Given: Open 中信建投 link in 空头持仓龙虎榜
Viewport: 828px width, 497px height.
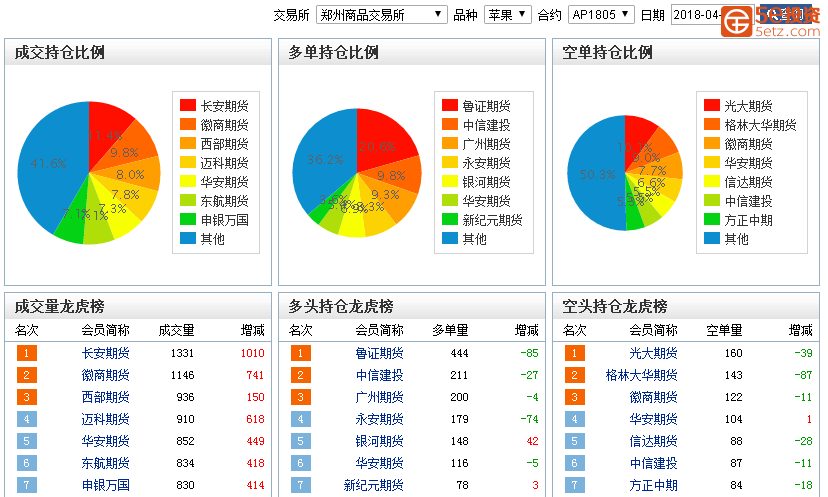Looking at the screenshot, I should tap(653, 463).
